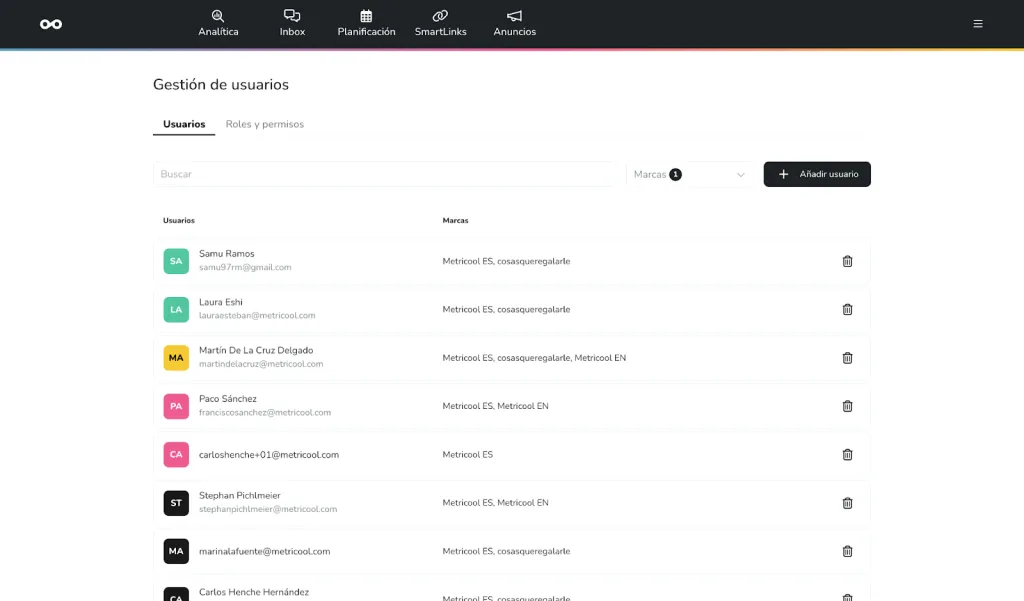The height and width of the screenshot is (601, 1024).
Task: Click the Marcas column header
Action: pos(455,221)
